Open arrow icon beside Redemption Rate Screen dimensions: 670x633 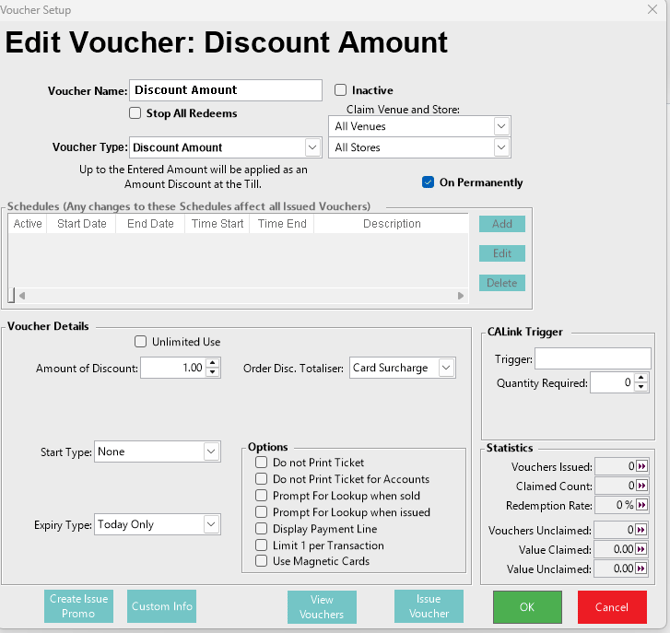(643, 506)
